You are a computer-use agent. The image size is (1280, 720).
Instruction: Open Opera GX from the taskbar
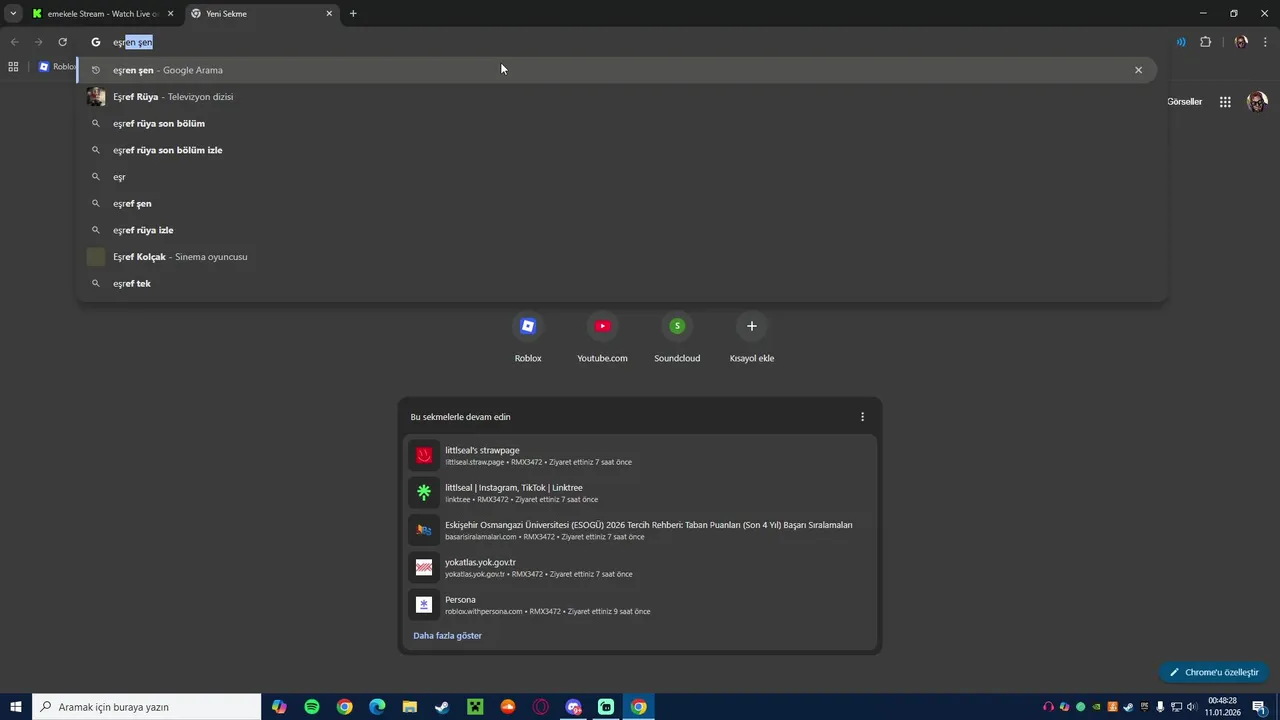point(541,707)
